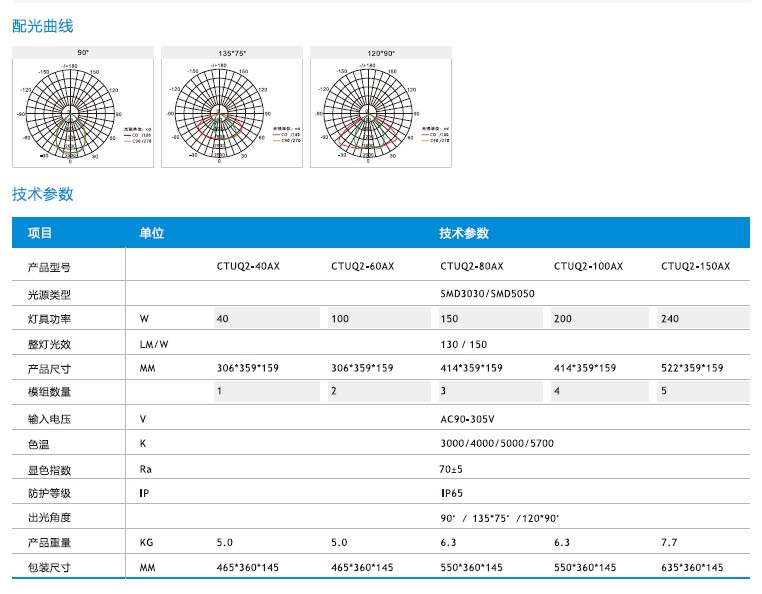Select the 522*359*159 product size cell
The width and height of the screenshot is (762, 594).
pos(692,368)
